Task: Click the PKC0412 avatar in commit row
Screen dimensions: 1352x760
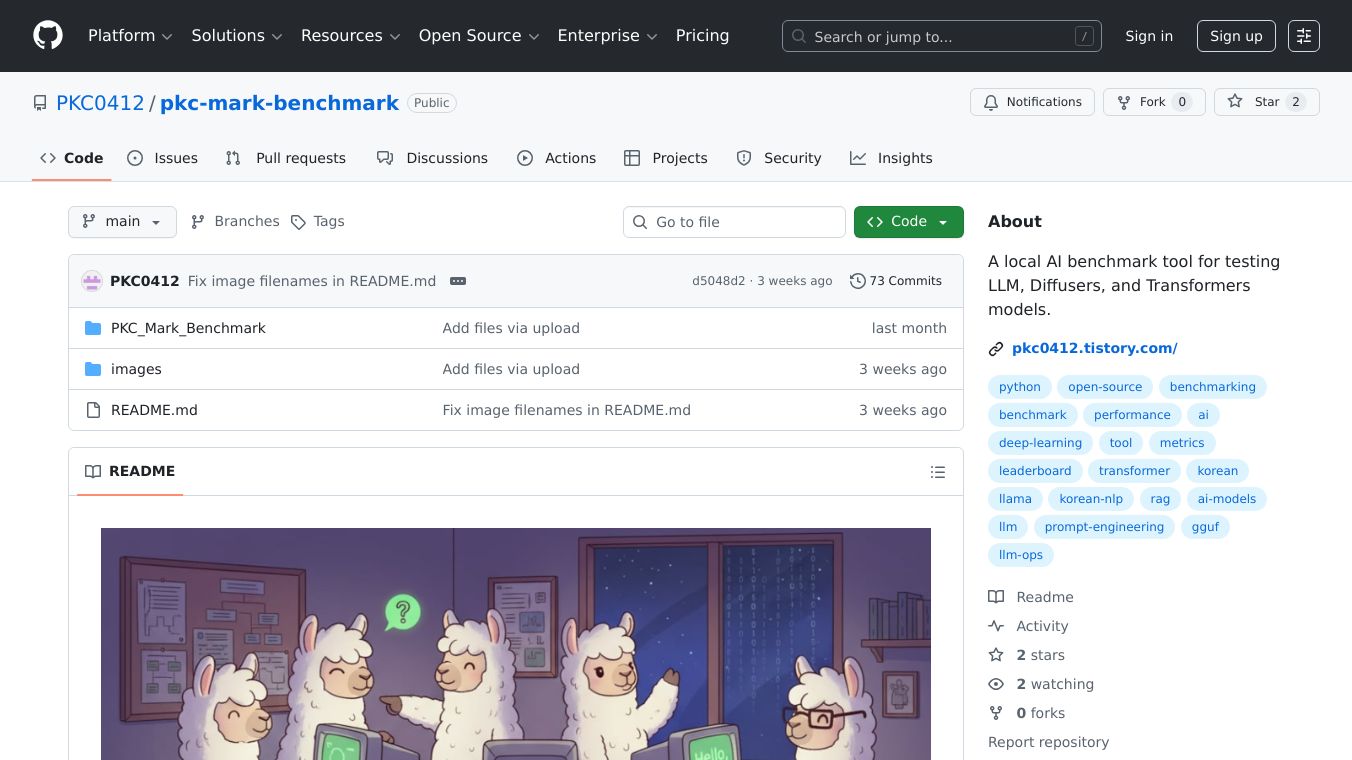Action: coord(92,281)
